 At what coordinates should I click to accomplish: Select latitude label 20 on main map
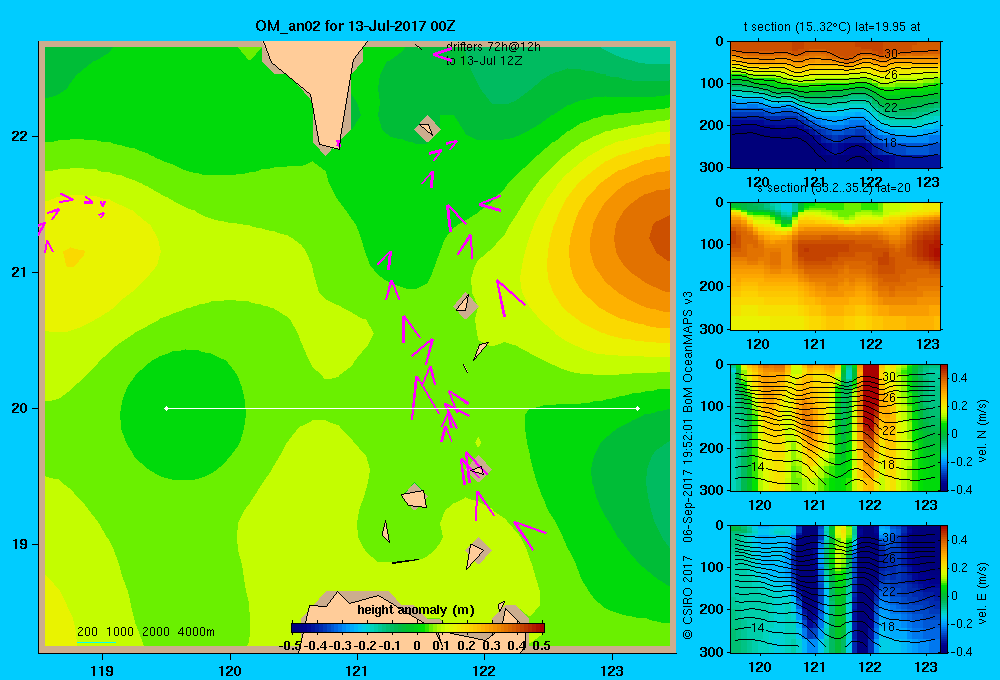[x=20, y=408]
